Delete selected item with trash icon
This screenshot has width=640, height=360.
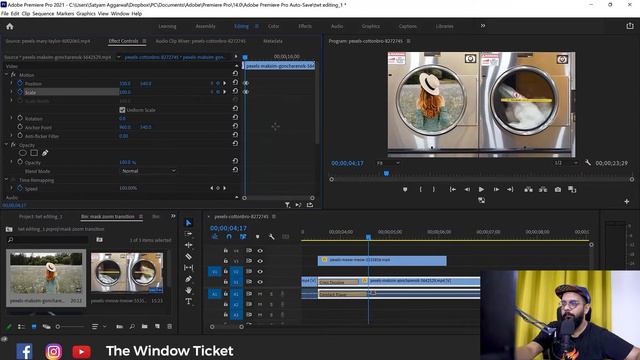click(x=169, y=327)
